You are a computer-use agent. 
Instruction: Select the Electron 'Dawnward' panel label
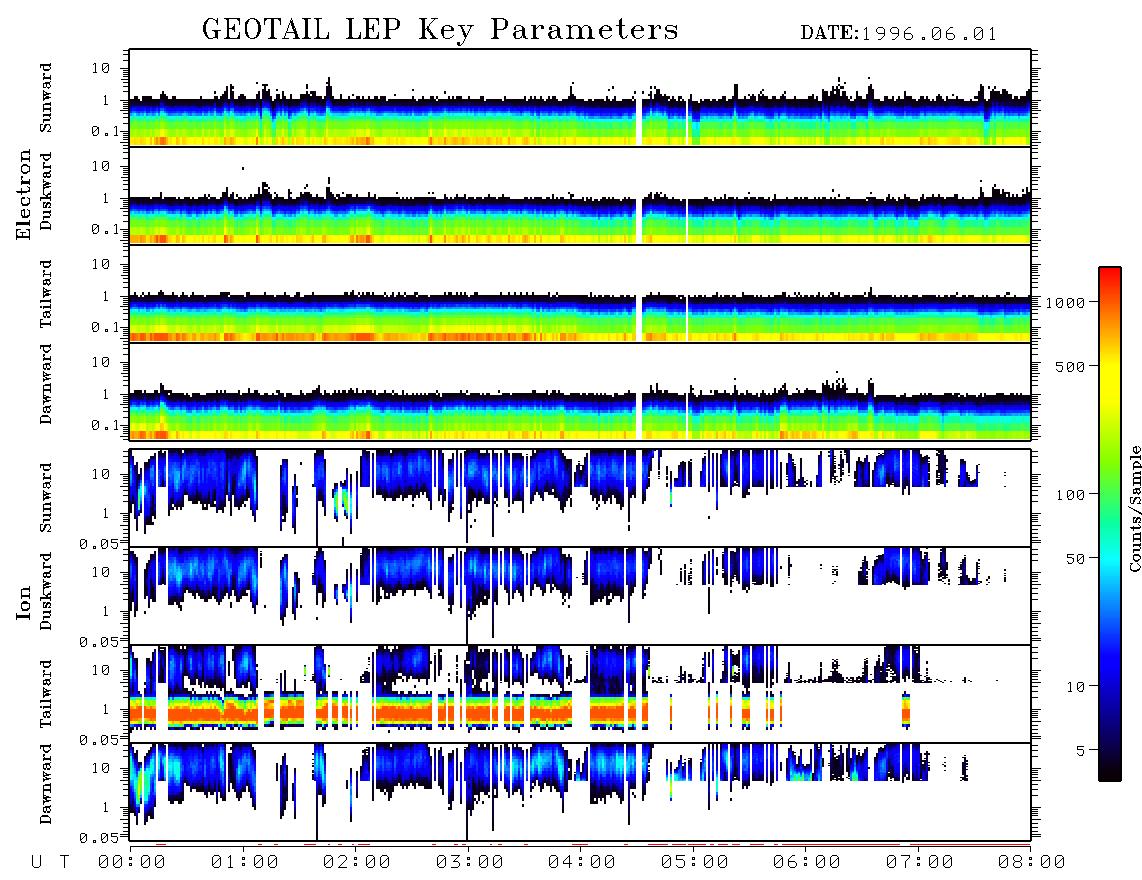coord(46,385)
